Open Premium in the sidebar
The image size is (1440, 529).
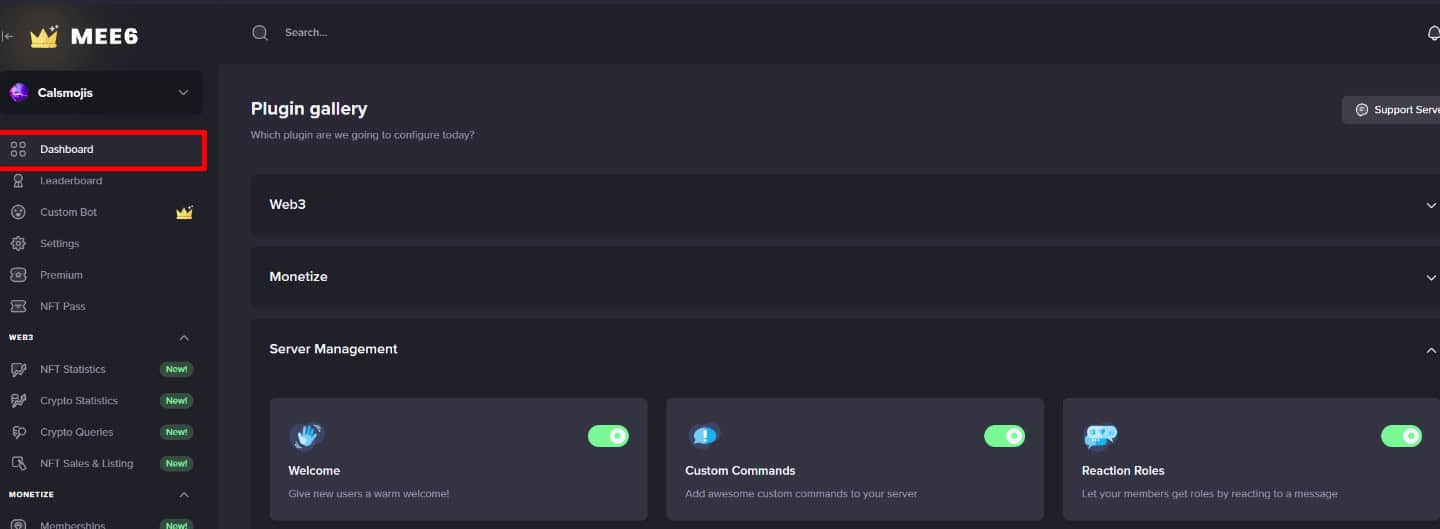(x=61, y=275)
